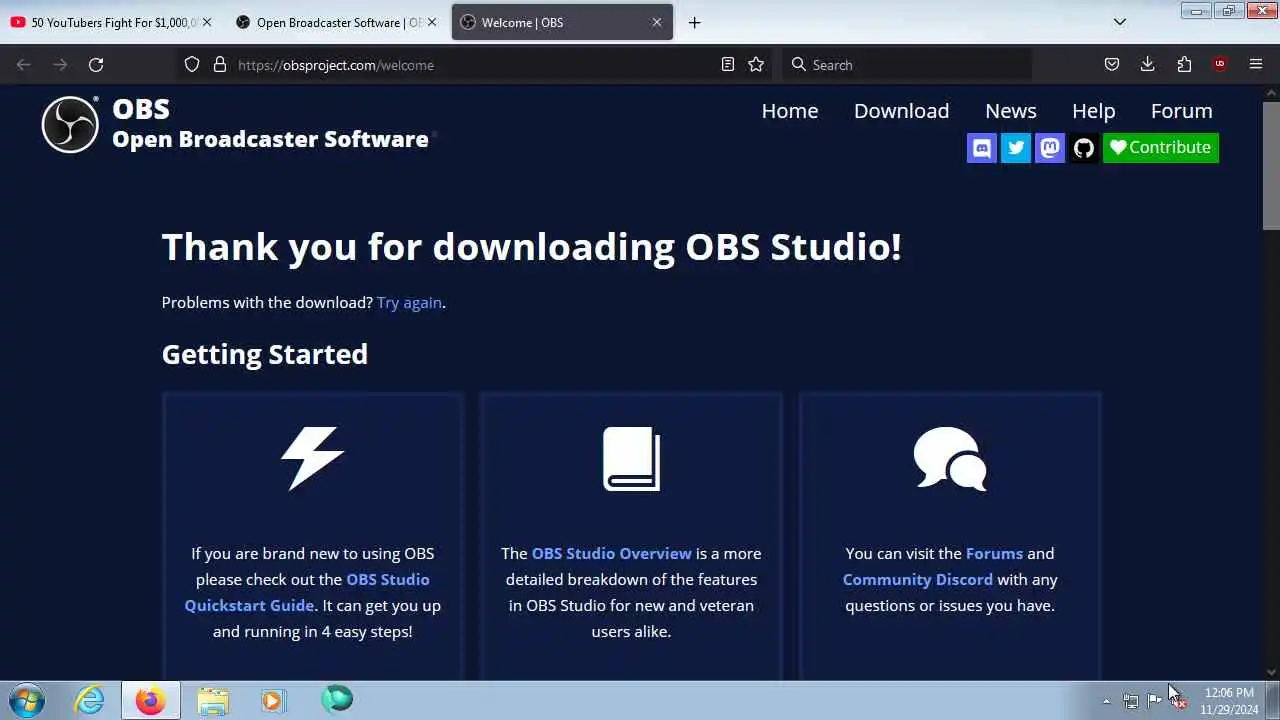Open the OBS Studio Overview link
The width and height of the screenshot is (1280, 720).
click(612, 553)
